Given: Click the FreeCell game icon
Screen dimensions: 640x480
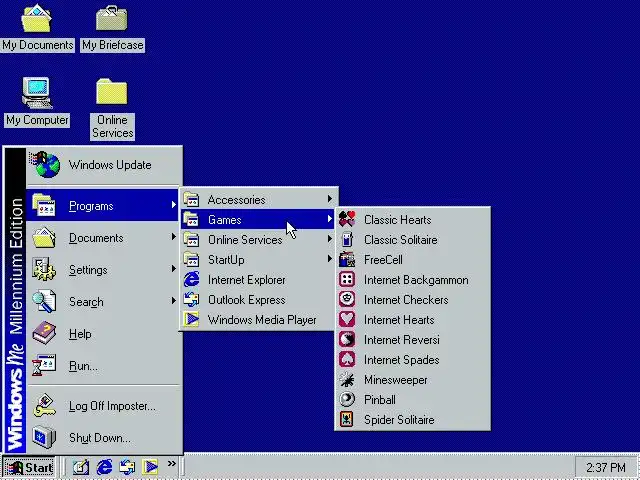Looking at the screenshot, I should [x=347, y=260].
